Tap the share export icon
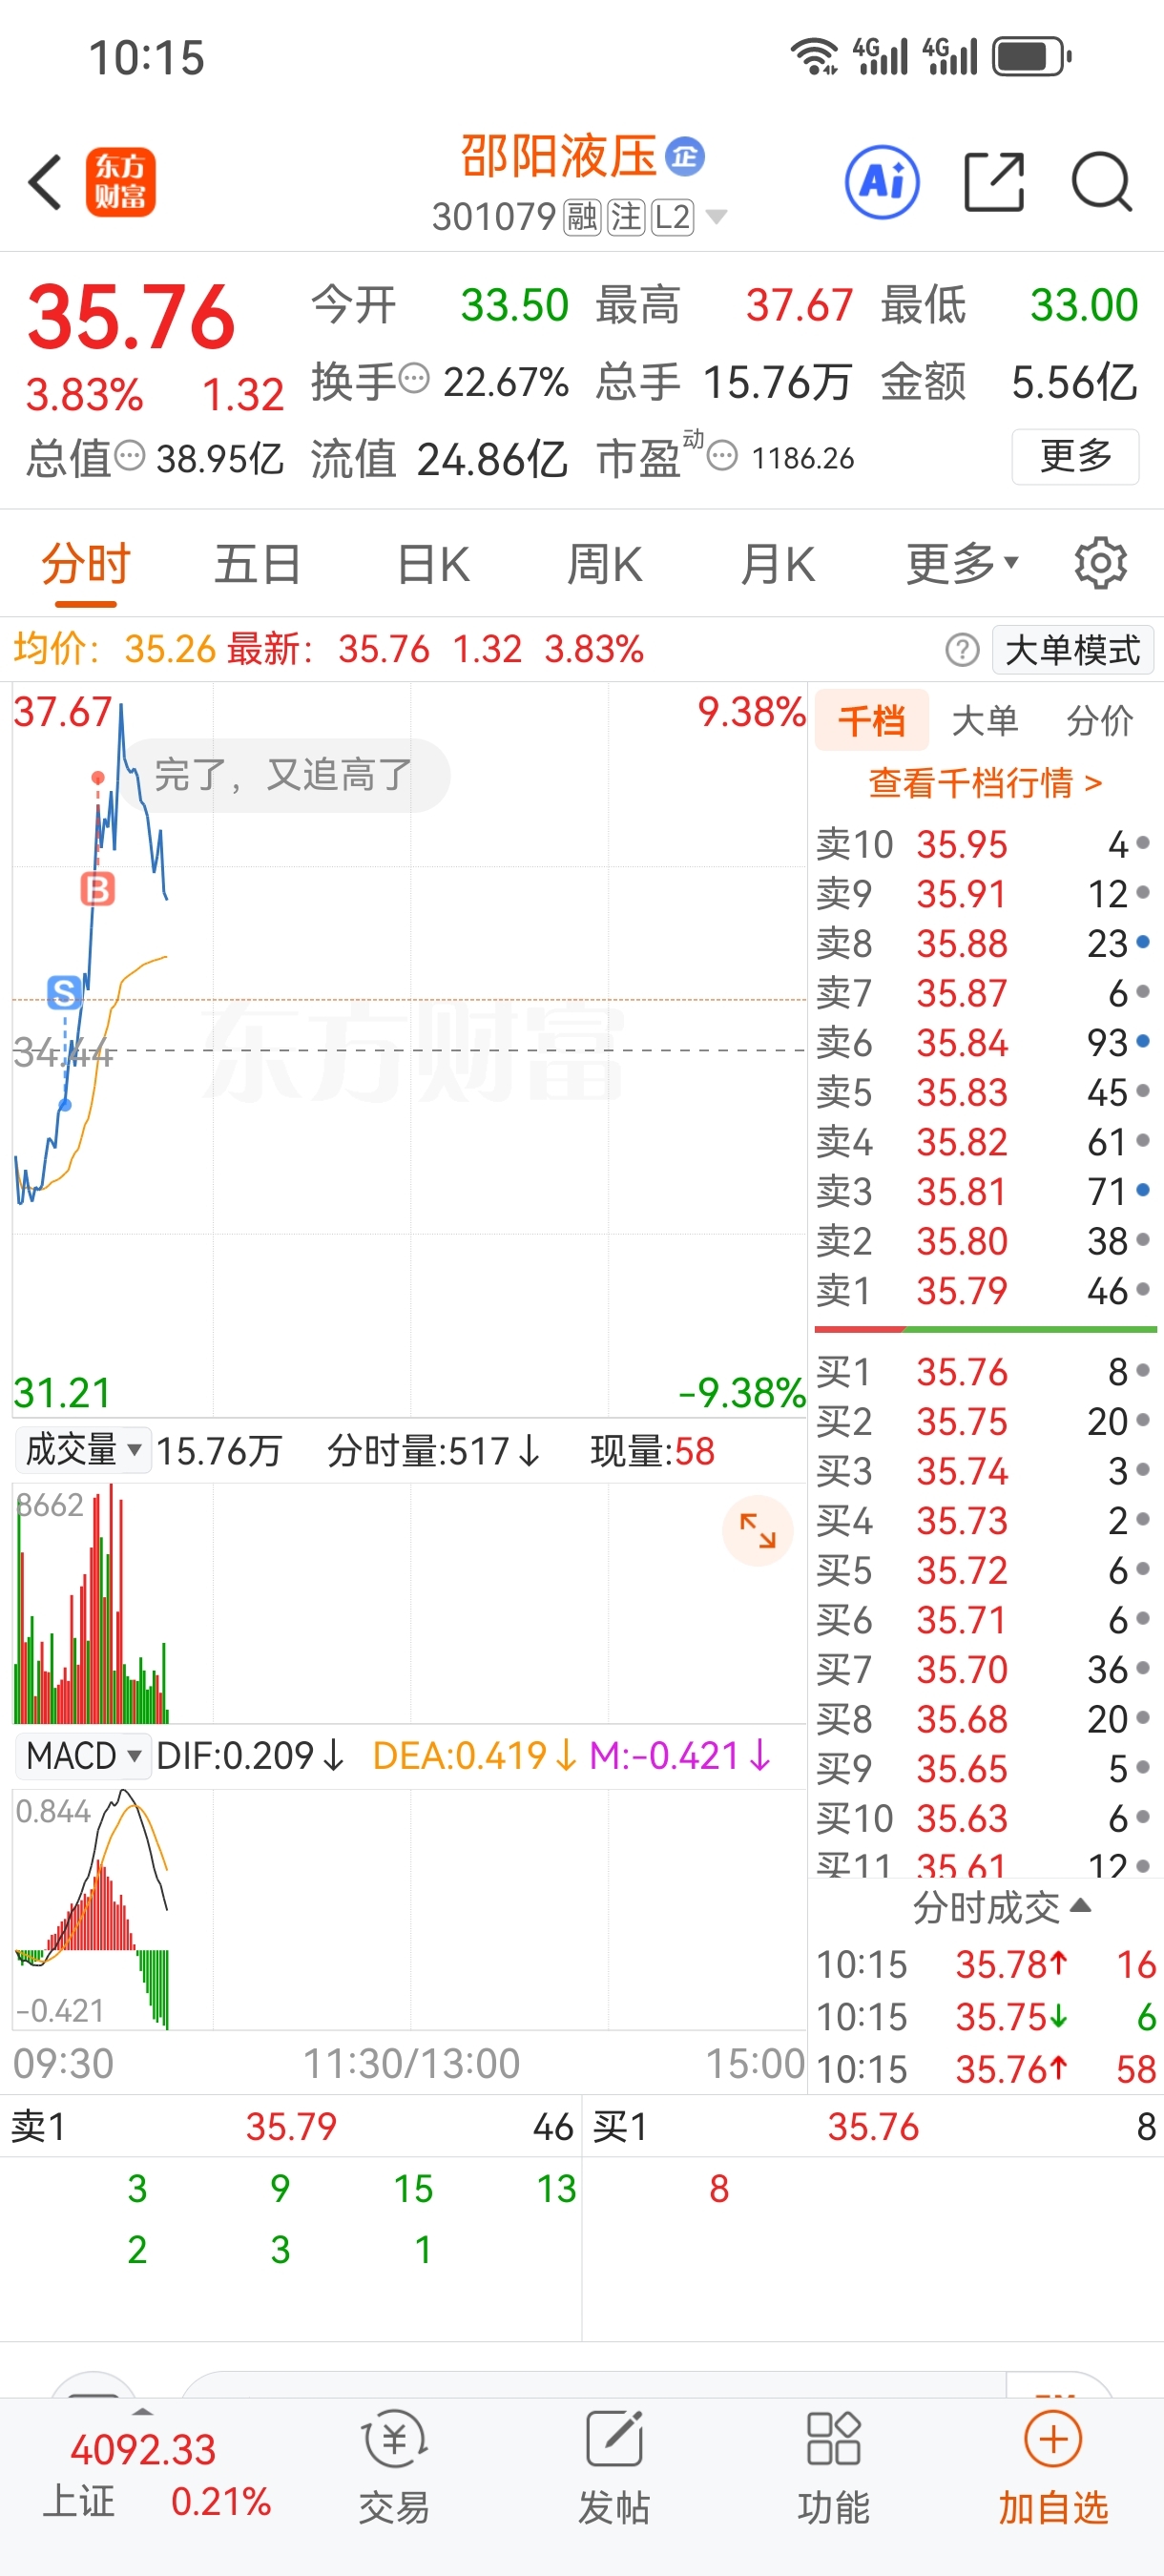The width and height of the screenshot is (1164, 2576). [x=994, y=182]
